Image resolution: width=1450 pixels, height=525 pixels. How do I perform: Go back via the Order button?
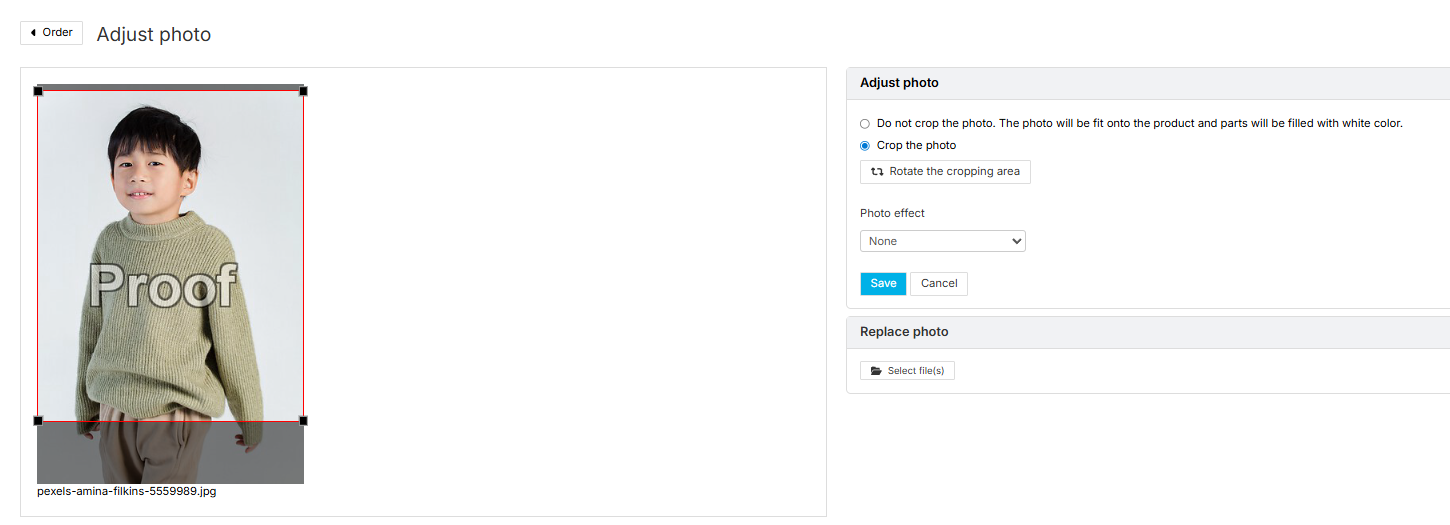pyautogui.click(x=51, y=33)
